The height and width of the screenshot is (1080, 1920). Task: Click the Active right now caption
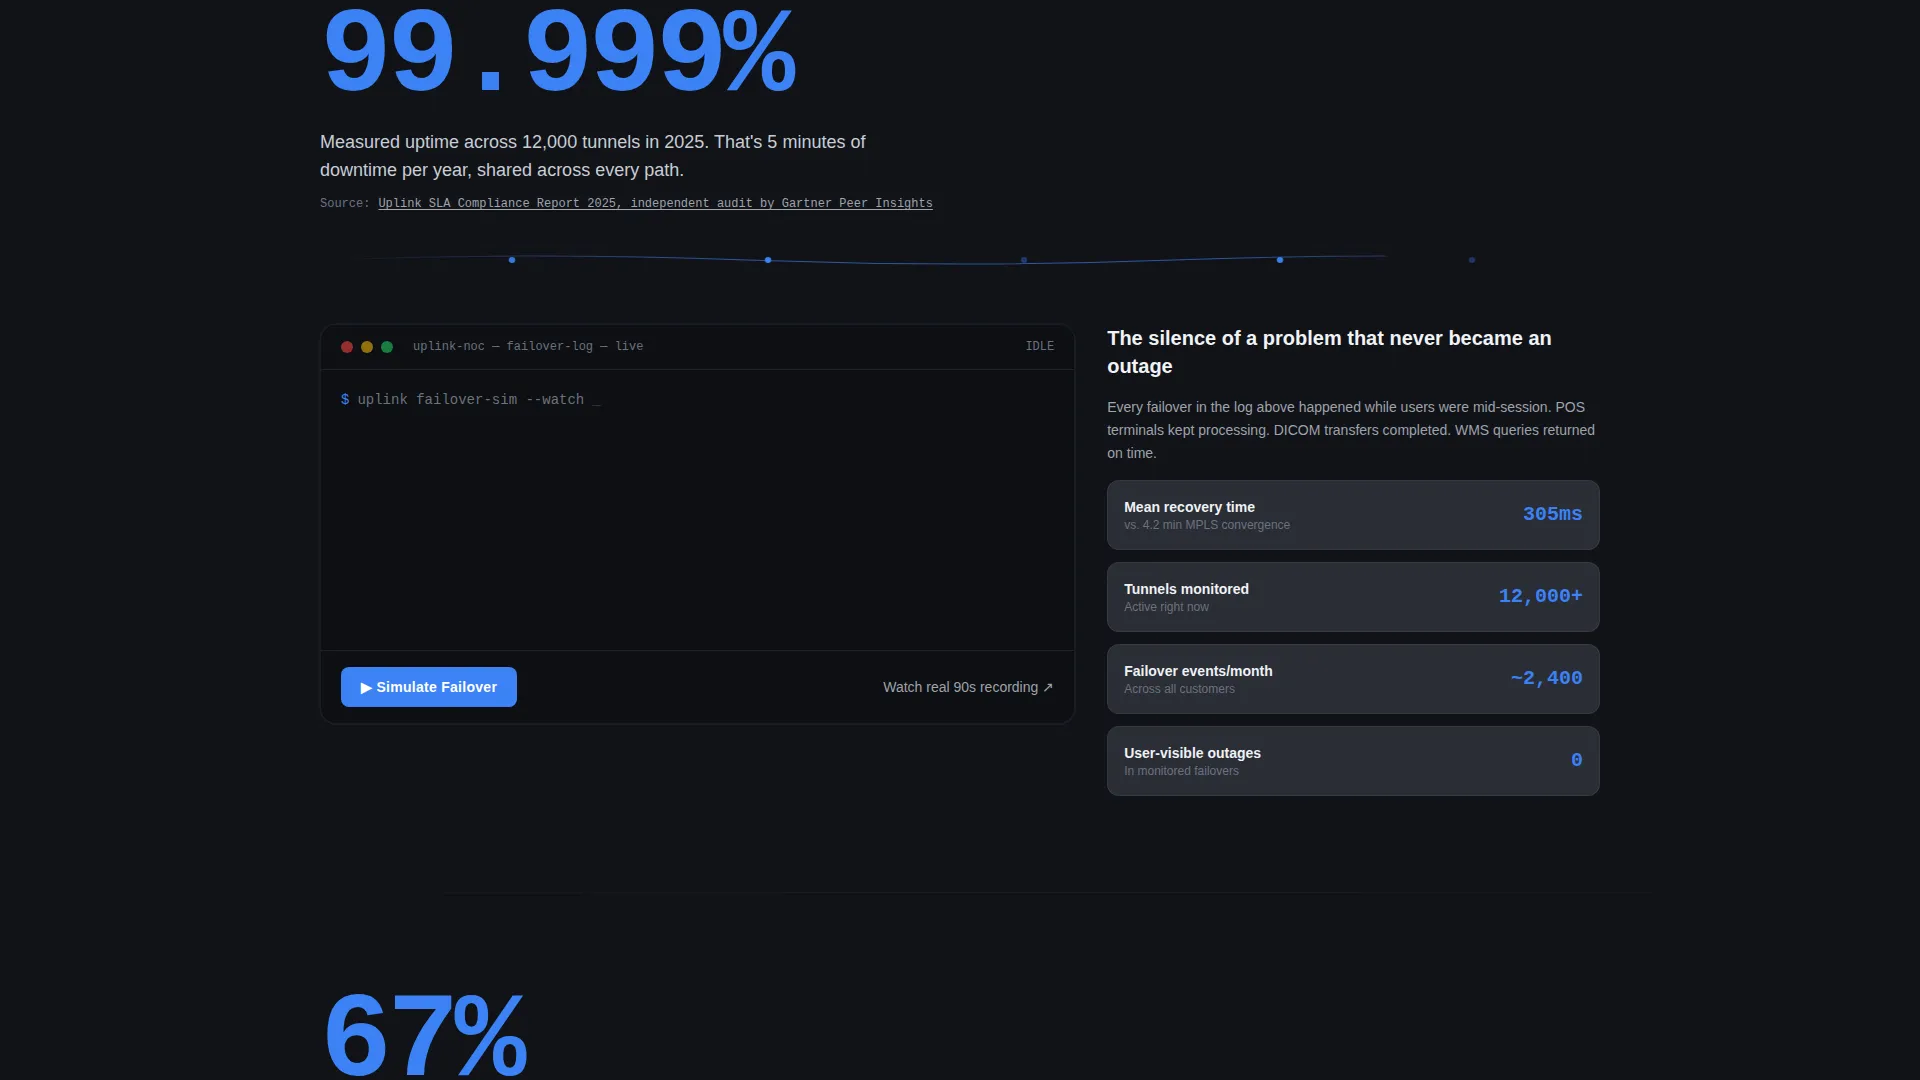coord(1166,607)
